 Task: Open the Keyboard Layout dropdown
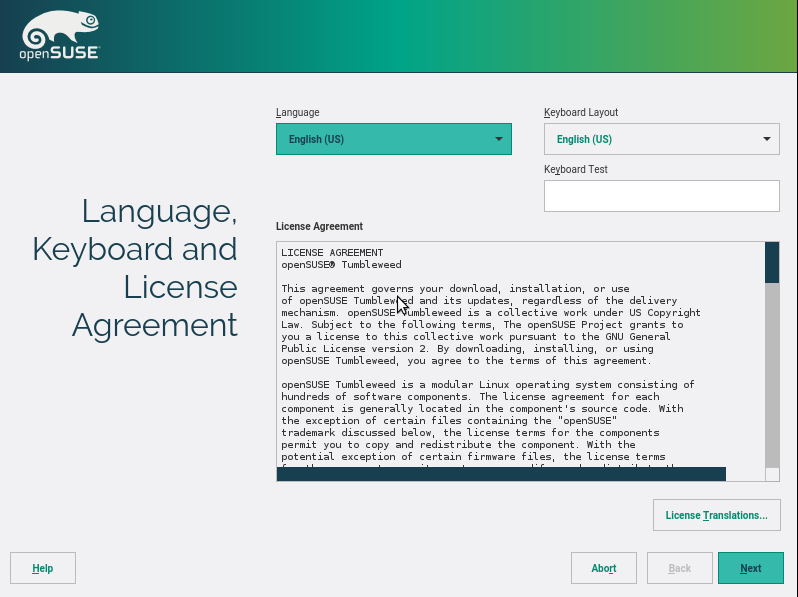[662, 139]
